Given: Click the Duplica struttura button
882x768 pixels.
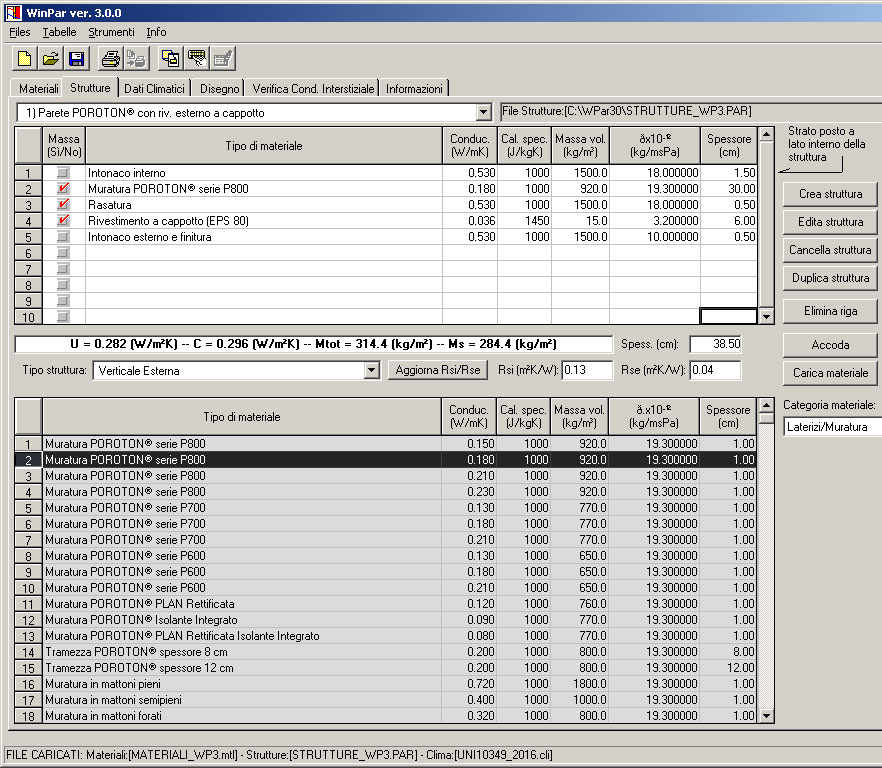Looking at the screenshot, I should point(830,278).
